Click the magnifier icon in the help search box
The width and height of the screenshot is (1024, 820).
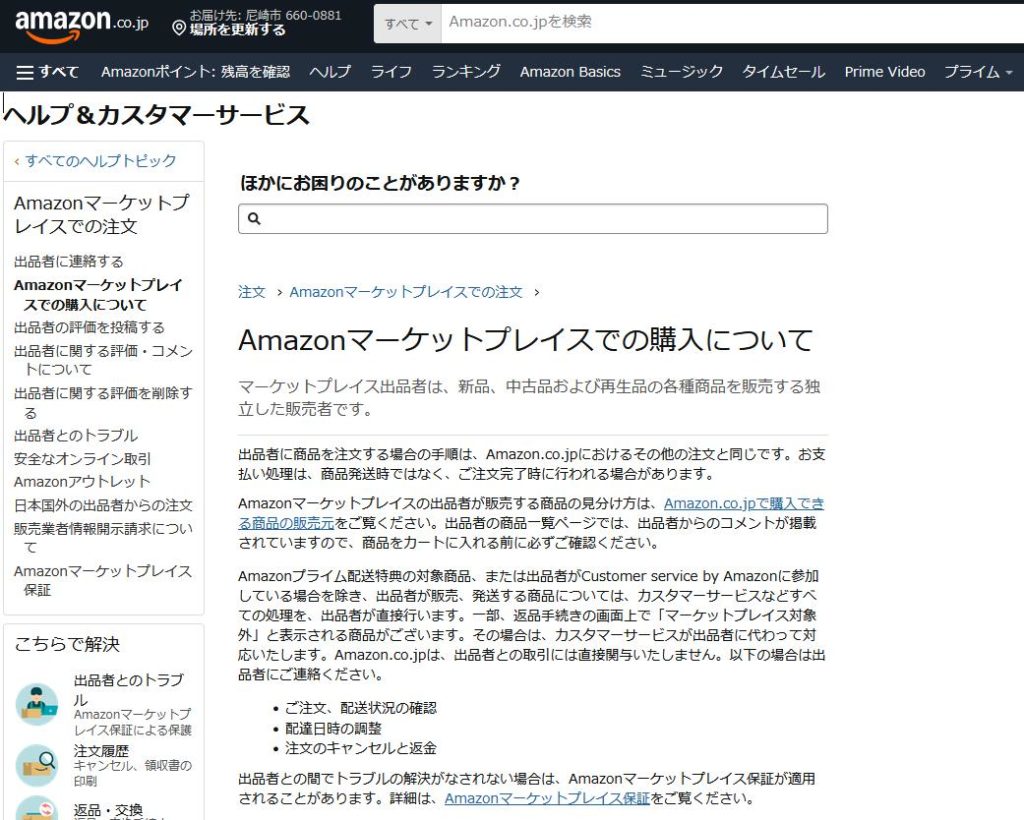pos(254,218)
